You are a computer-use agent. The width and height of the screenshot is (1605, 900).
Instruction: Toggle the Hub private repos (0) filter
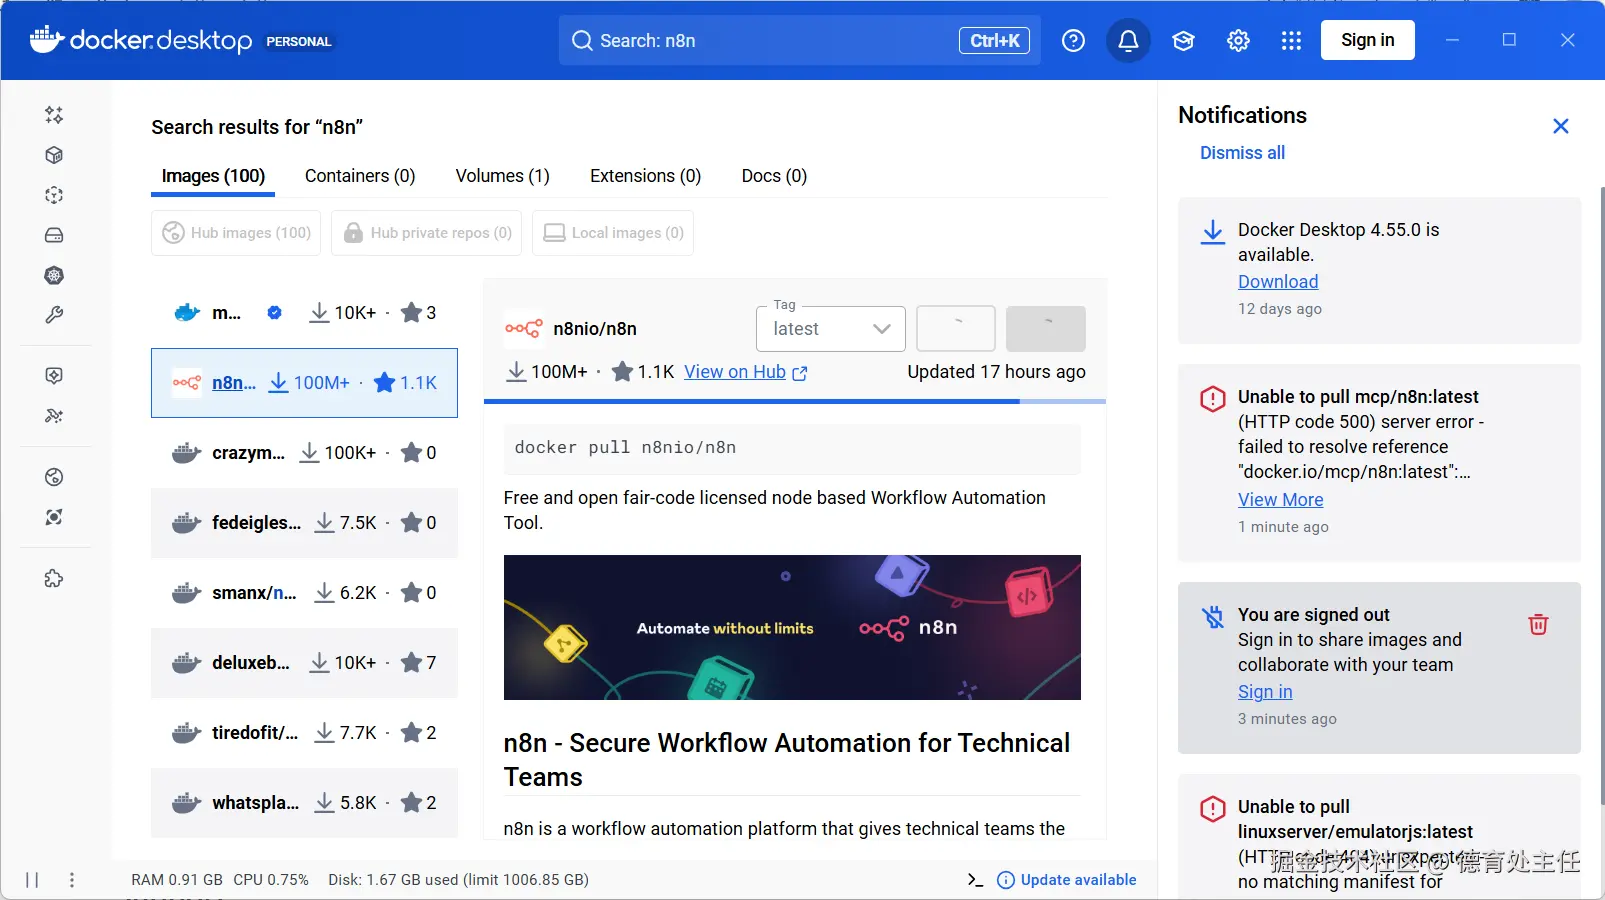[427, 233]
